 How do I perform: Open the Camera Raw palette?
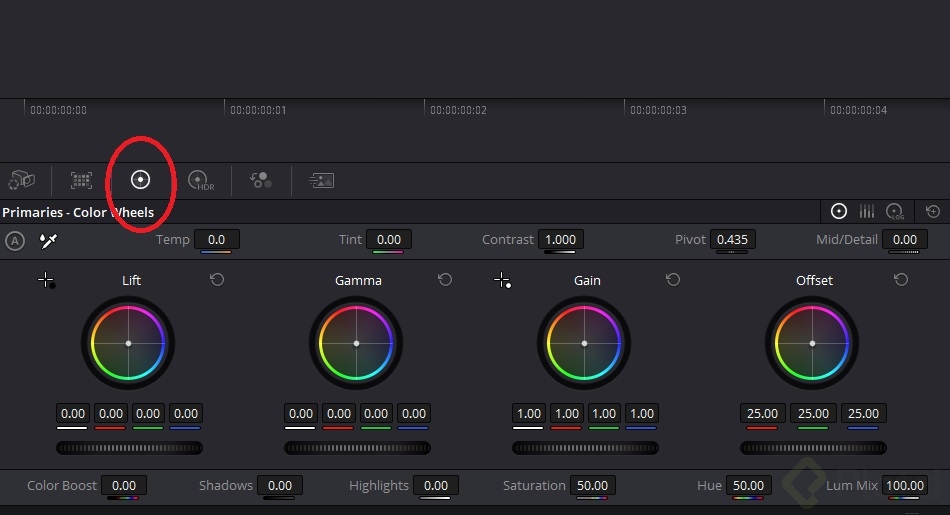coord(21,181)
